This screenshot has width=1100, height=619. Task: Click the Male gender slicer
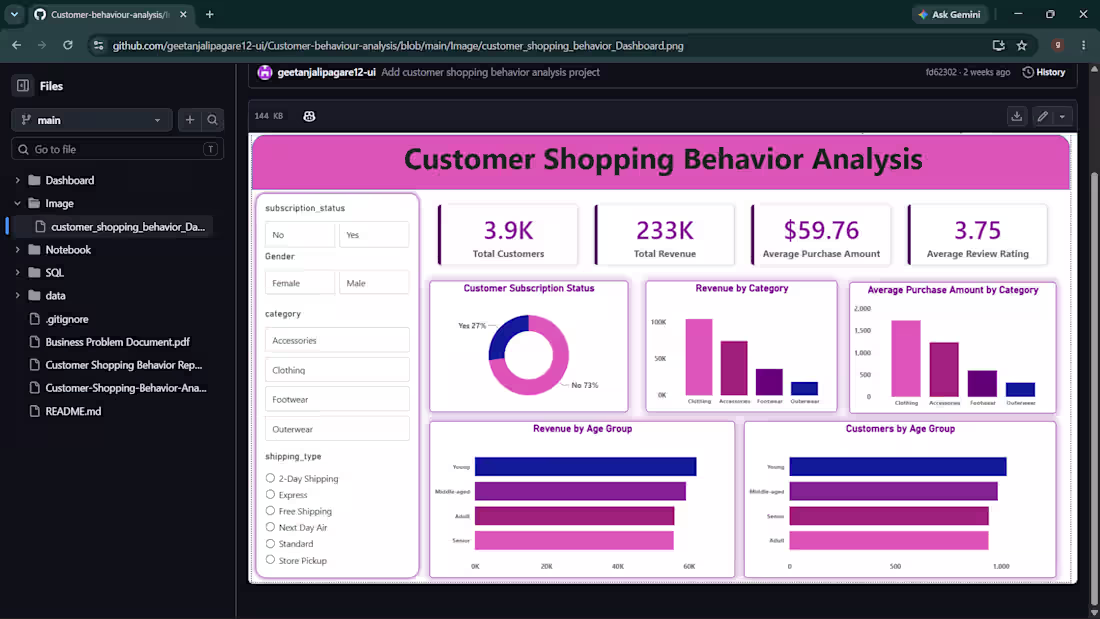pyautogui.click(x=374, y=283)
